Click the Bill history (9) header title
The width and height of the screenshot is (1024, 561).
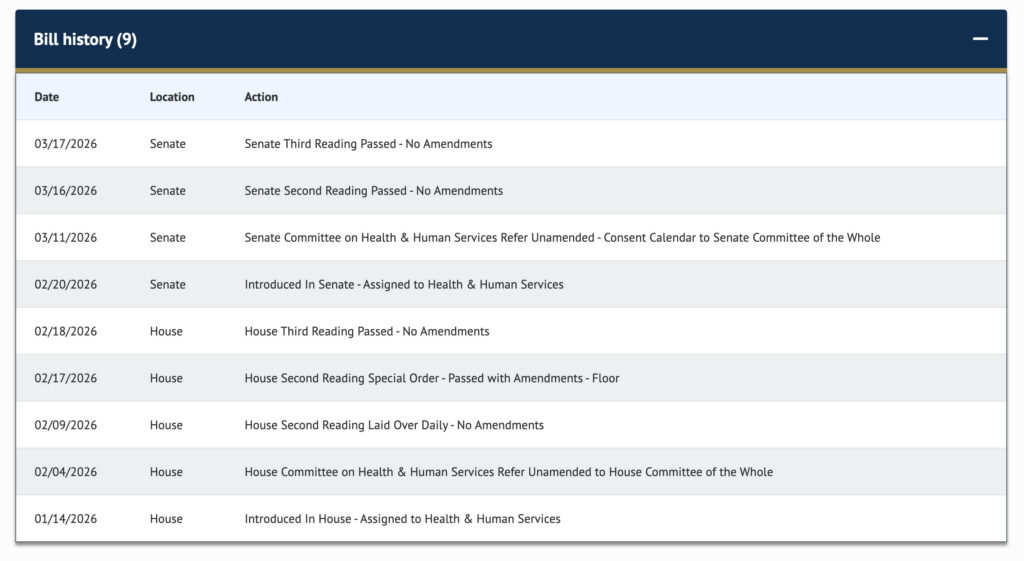tap(85, 40)
